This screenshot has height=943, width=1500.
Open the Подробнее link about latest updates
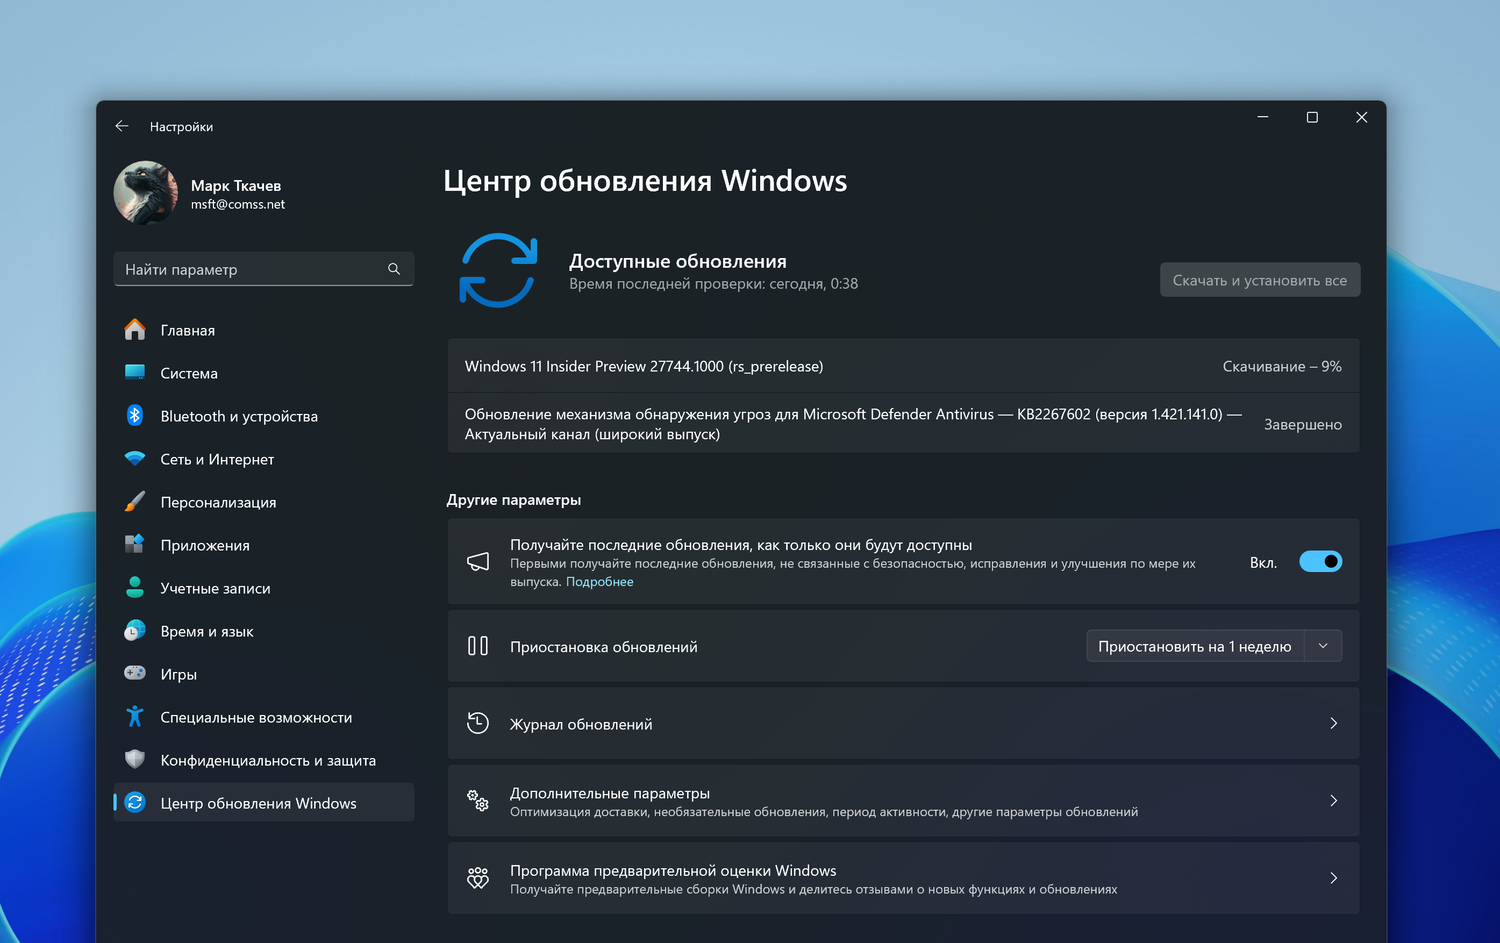(x=599, y=581)
